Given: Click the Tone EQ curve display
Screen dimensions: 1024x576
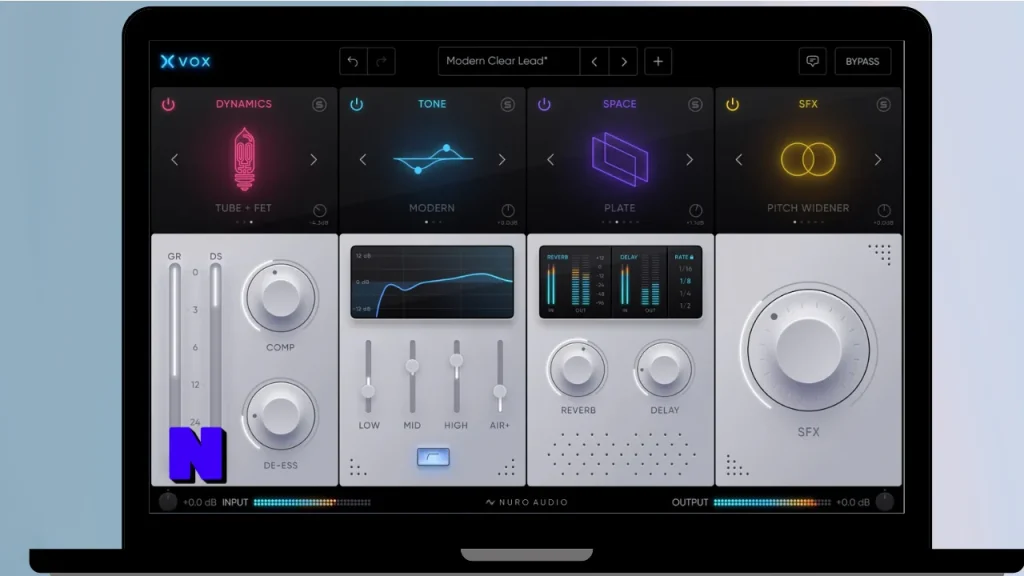Looking at the screenshot, I should (432, 282).
